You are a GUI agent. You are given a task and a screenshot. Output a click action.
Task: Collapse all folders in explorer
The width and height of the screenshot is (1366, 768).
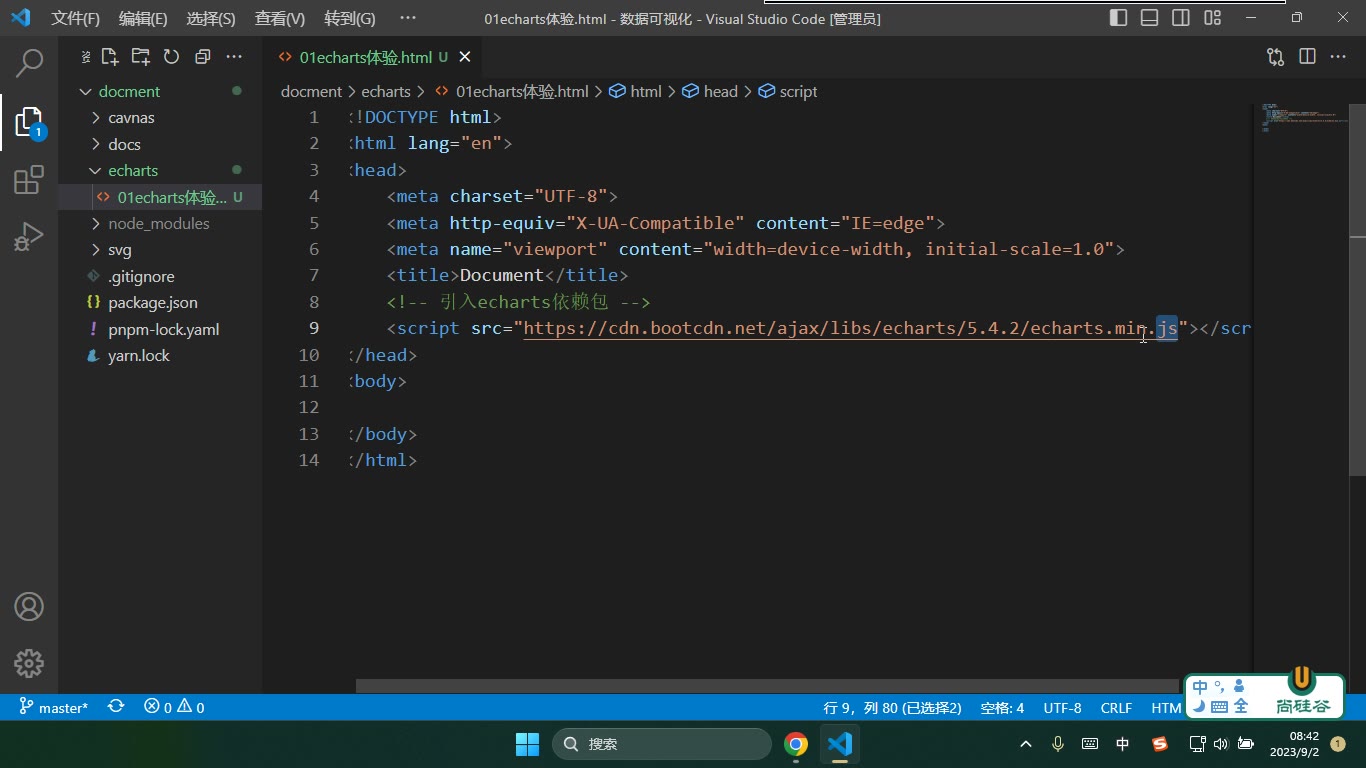point(202,57)
